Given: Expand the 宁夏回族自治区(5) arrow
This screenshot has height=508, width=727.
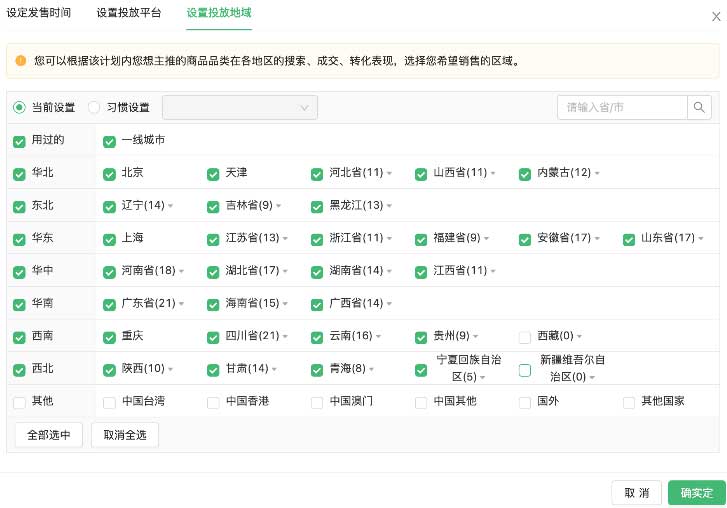Looking at the screenshot, I should point(483,378).
